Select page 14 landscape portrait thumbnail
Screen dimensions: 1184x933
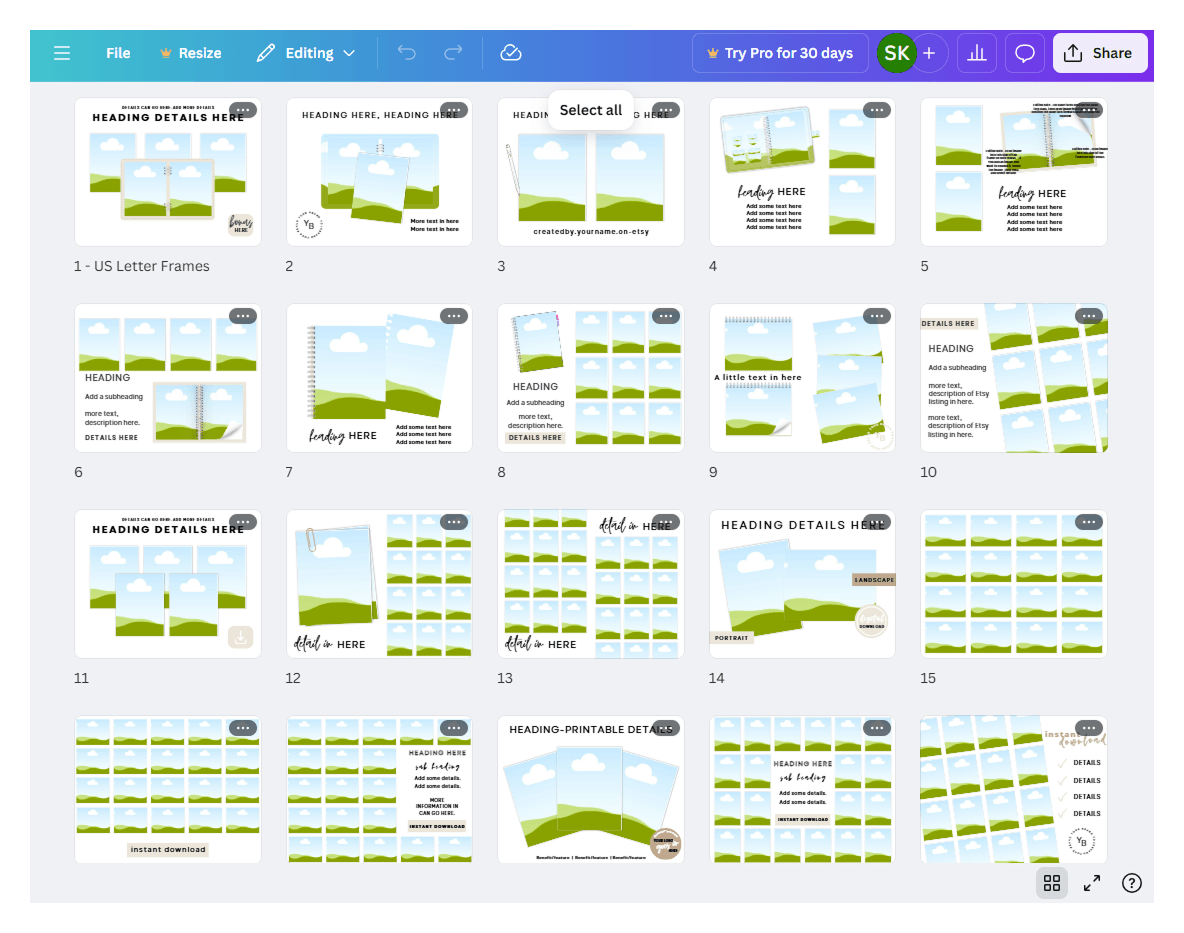[x=802, y=584]
